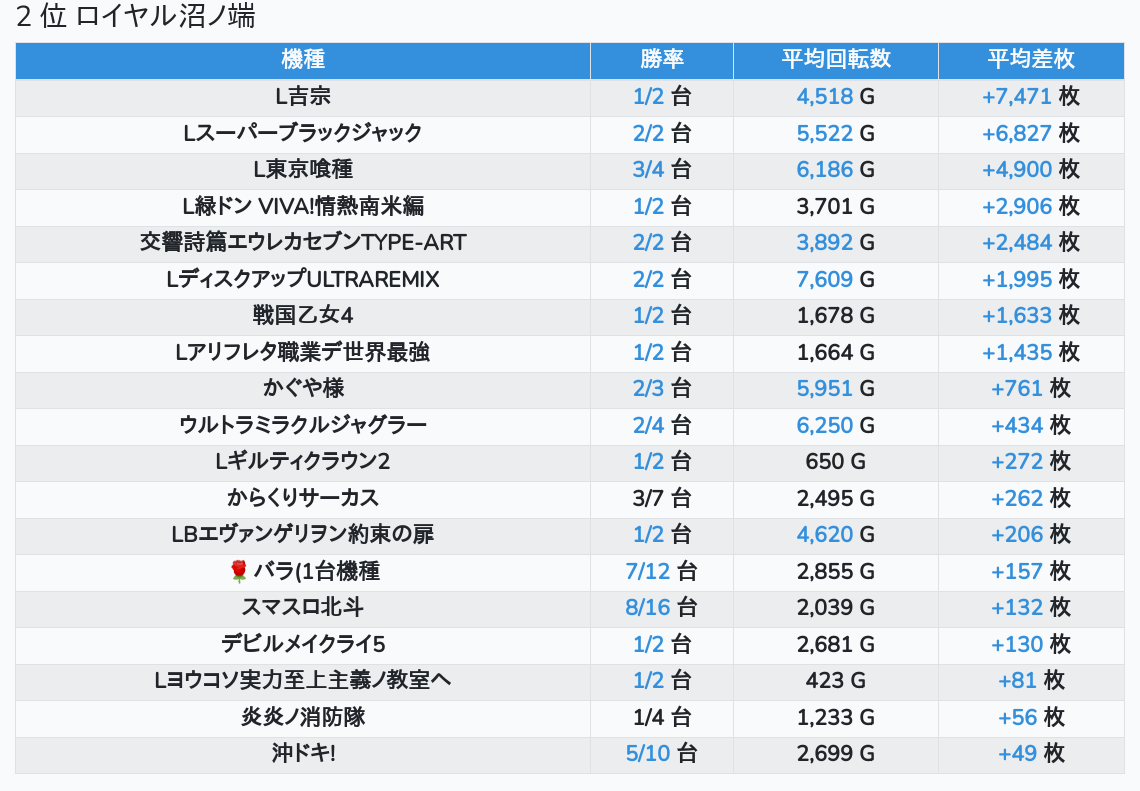1140x791 pixels.
Task: Click average spins 4,620 G value
Action: pos(835,534)
